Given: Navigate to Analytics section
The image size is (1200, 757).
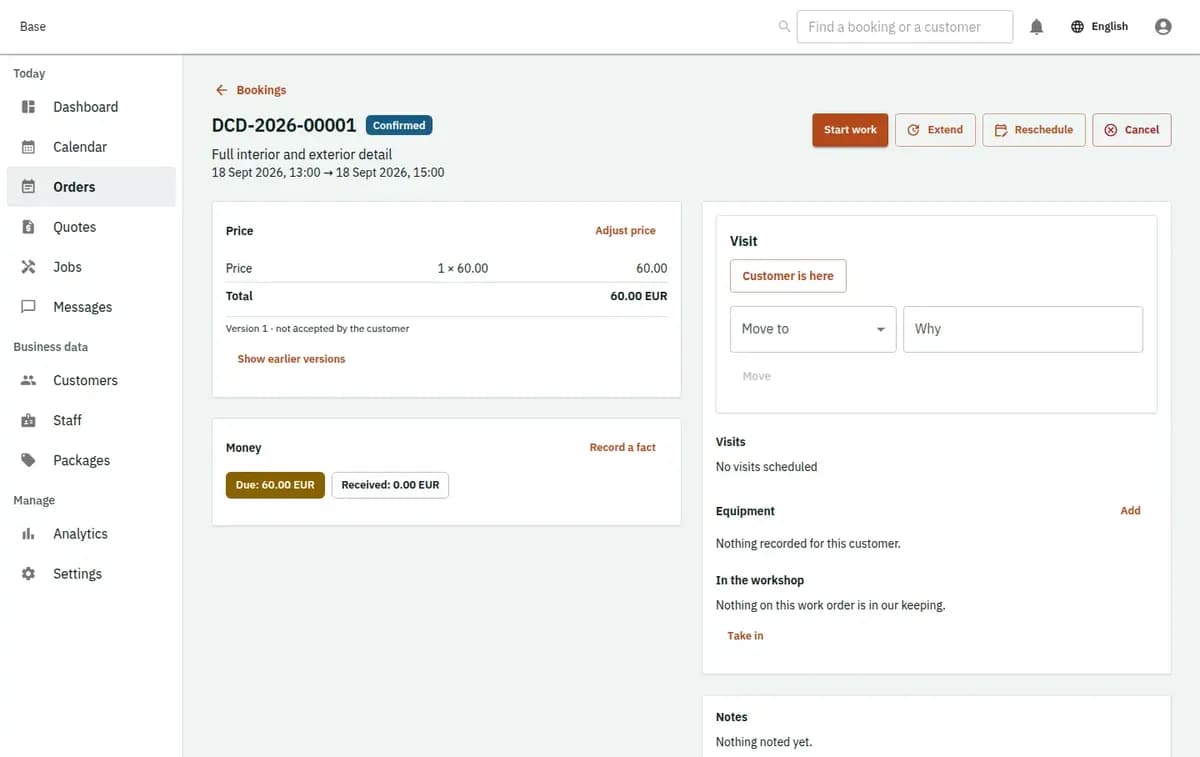Looking at the screenshot, I should [x=91, y=534].
